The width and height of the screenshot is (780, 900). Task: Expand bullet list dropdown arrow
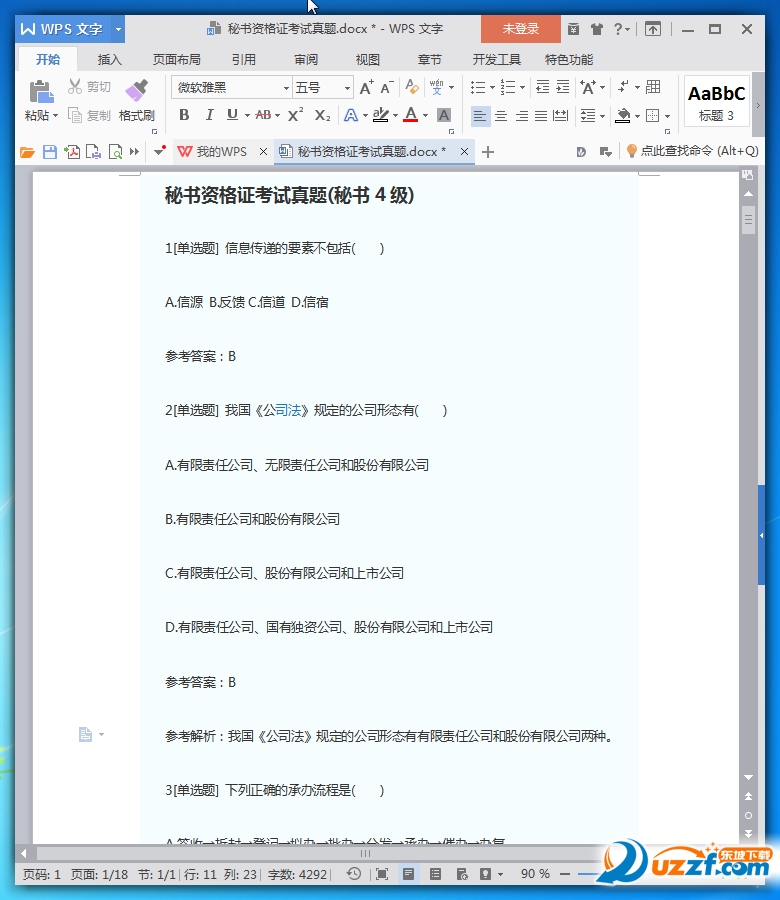tap(492, 88)
